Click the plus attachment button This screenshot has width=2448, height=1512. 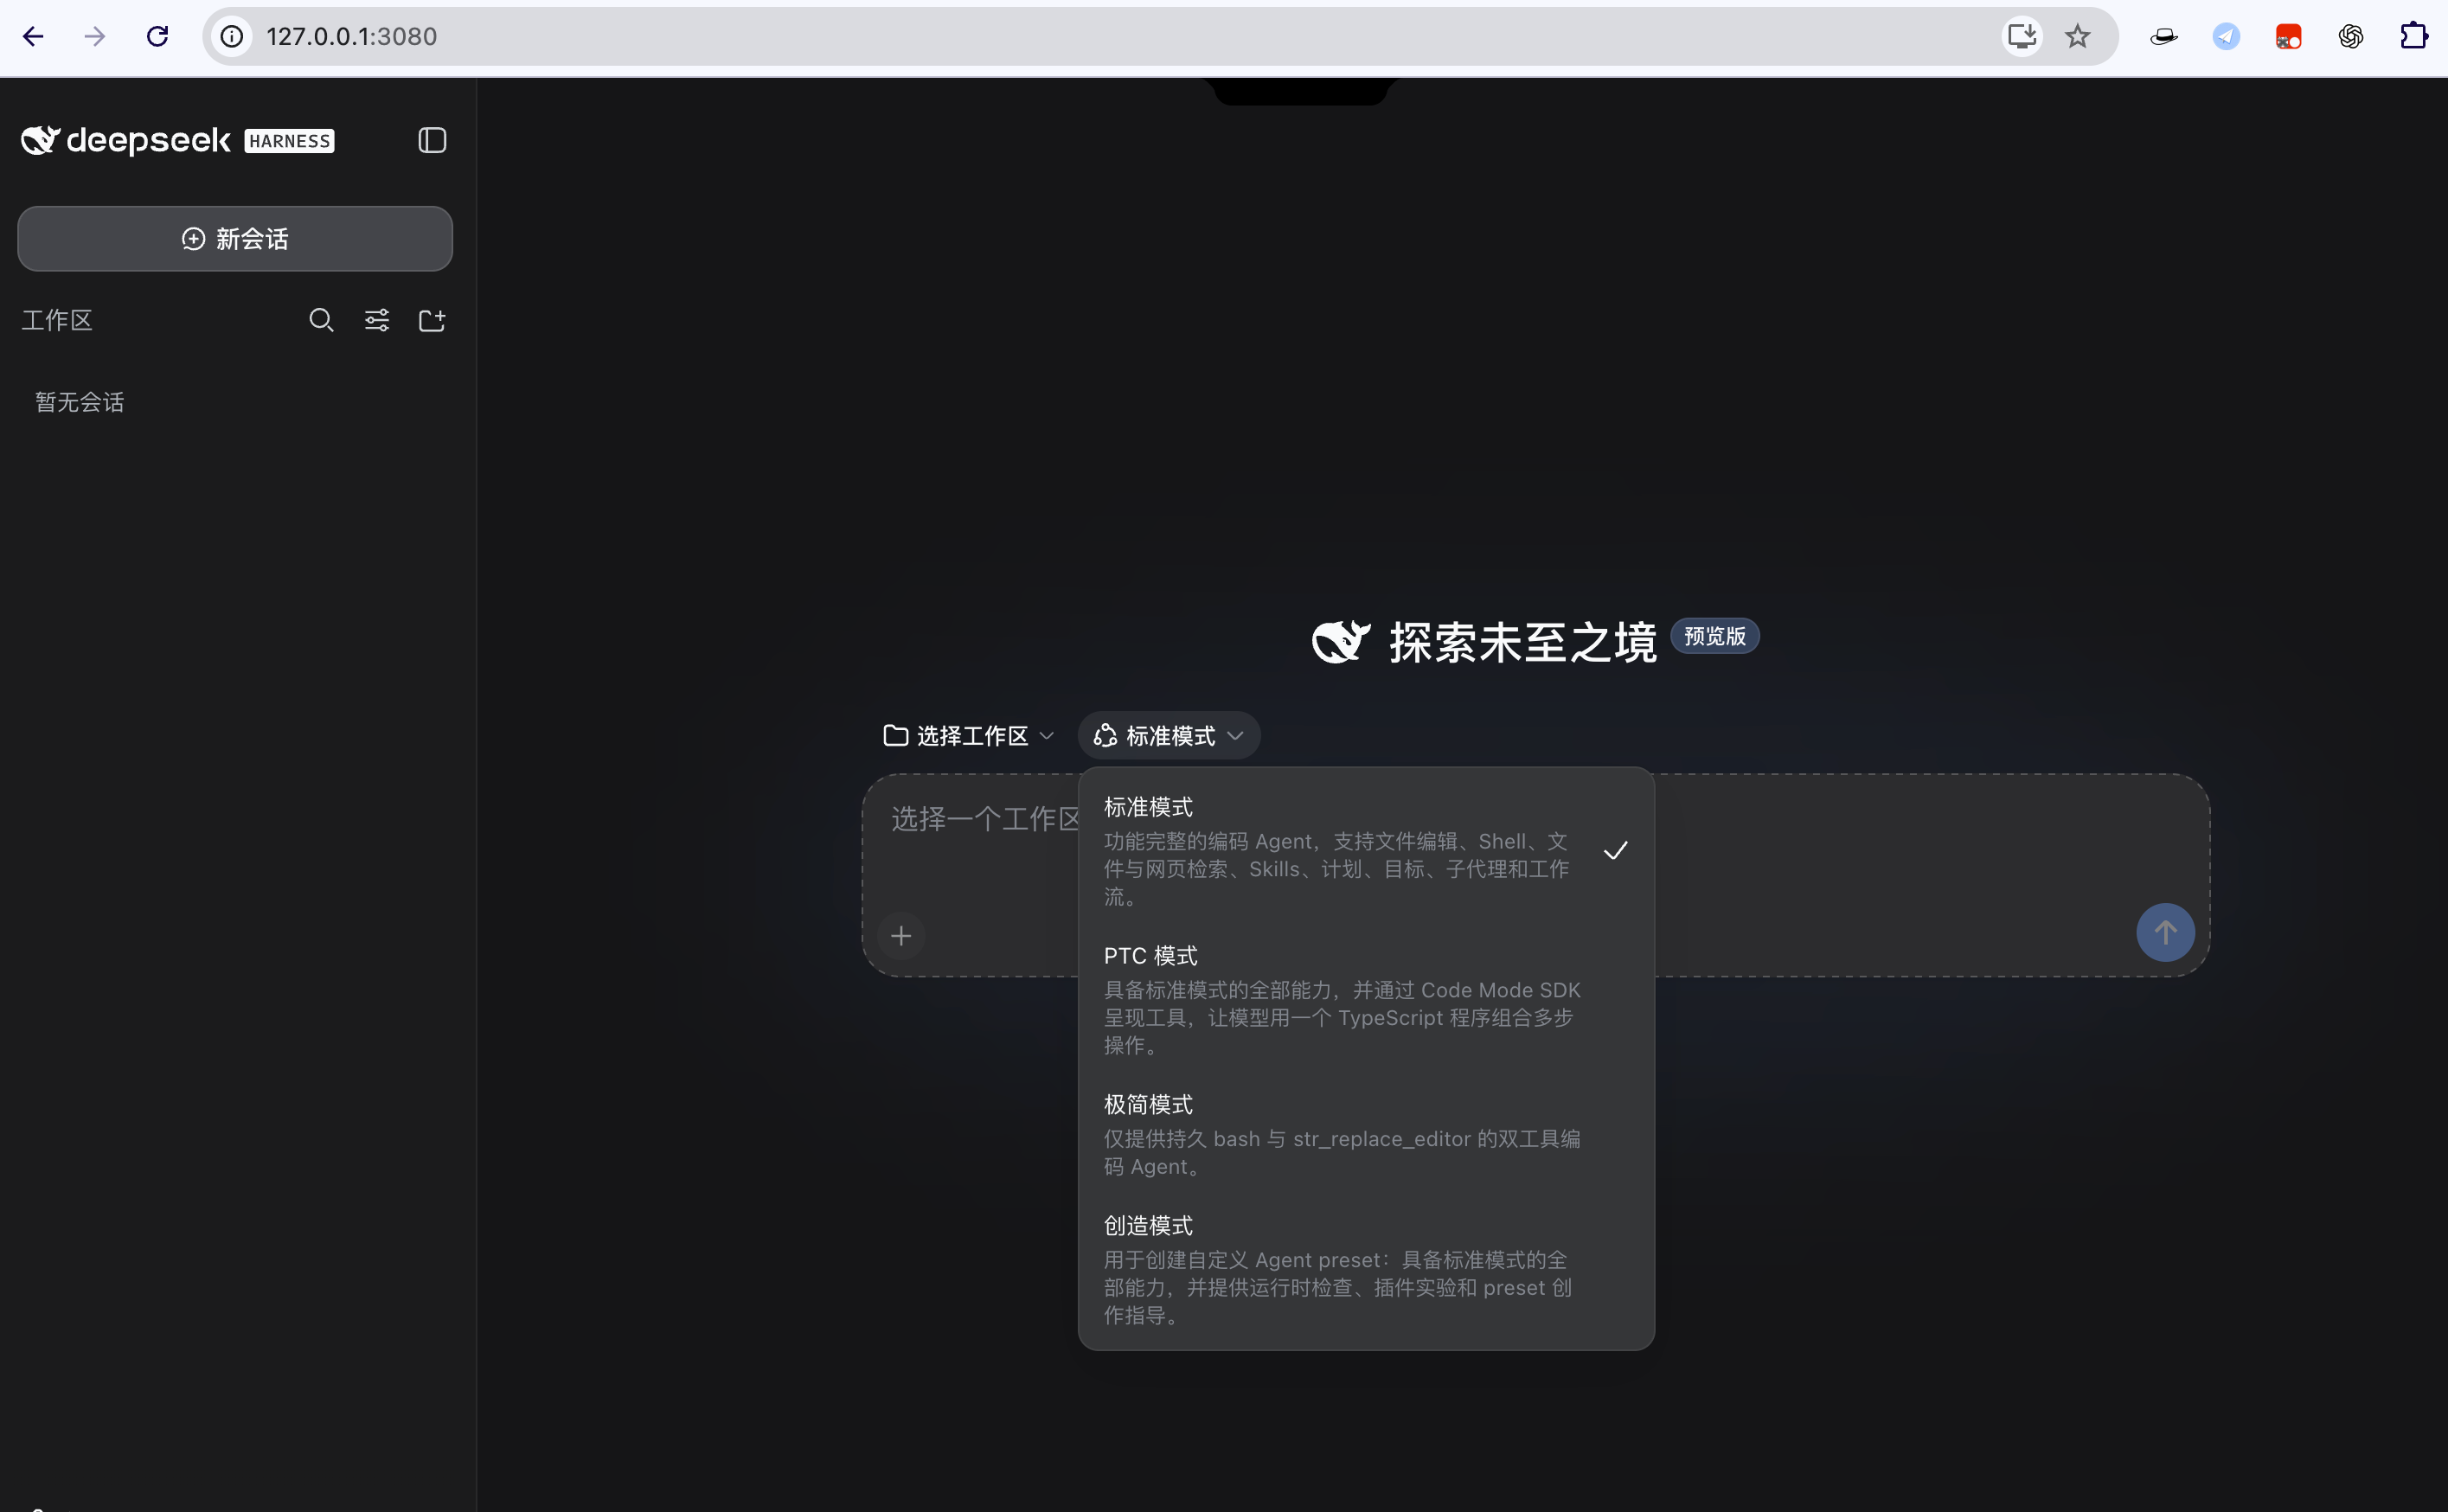901,935
